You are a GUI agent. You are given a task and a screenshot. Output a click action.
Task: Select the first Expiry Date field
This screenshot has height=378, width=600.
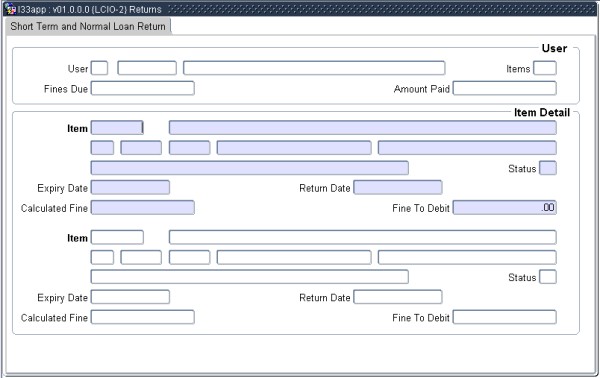(130, 187)
